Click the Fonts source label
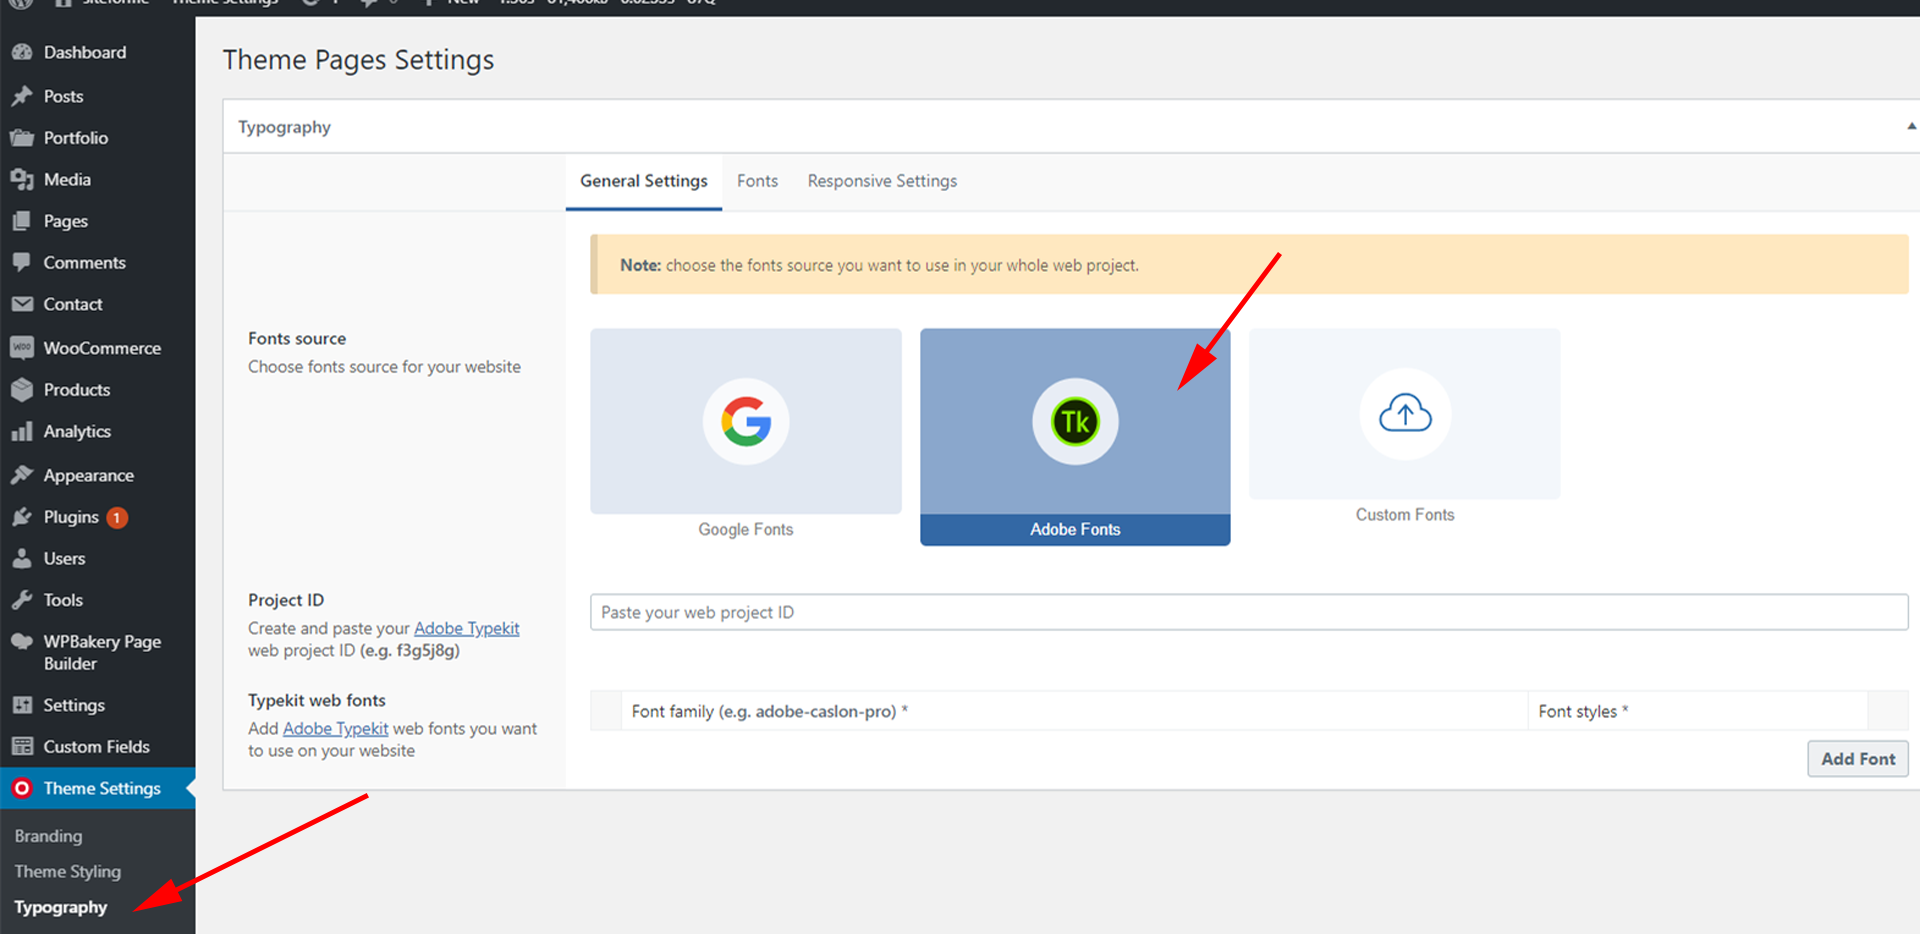The height and width of the screenshot is (934, 1920). [297, 339]
